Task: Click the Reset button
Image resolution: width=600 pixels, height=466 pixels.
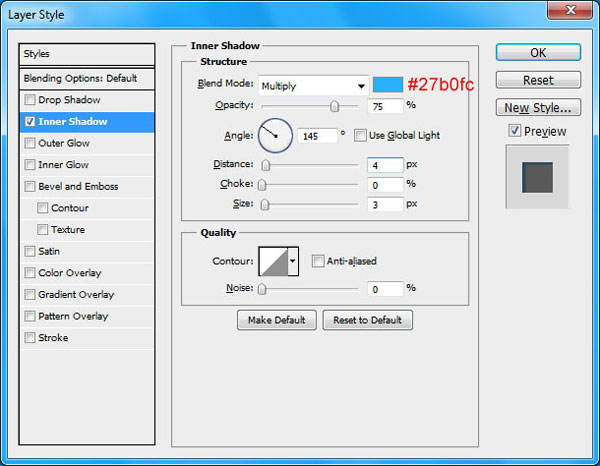Action: click(538, 80)
